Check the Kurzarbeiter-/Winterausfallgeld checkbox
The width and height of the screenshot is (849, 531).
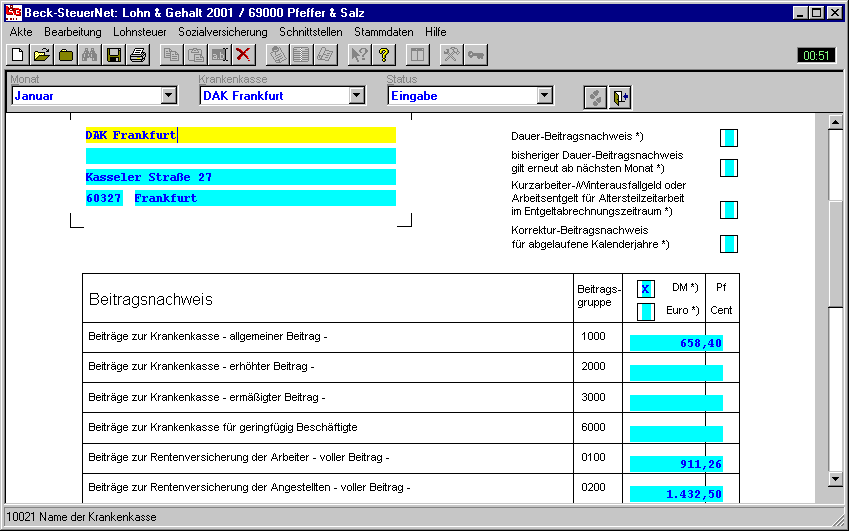pyautogui.click(x=729, y=210)
